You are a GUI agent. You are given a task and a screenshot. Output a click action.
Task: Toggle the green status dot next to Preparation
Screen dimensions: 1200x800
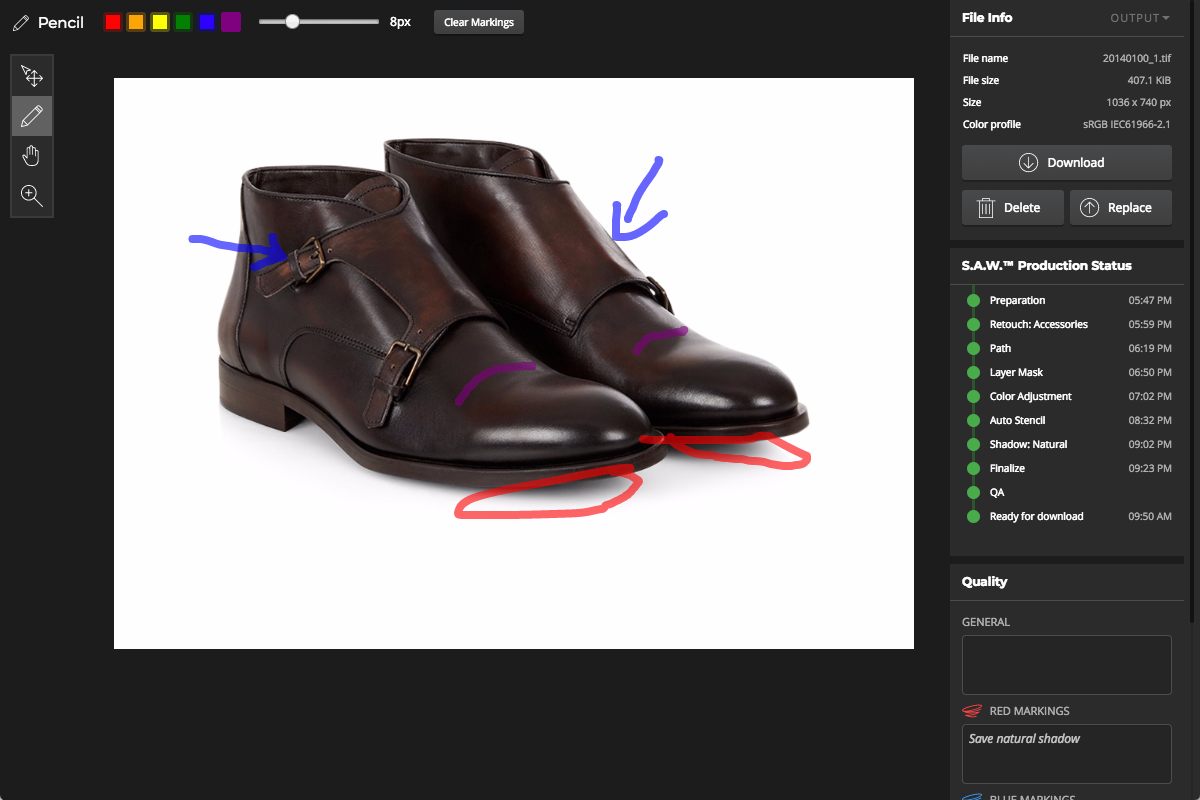[x=972, y=300]
